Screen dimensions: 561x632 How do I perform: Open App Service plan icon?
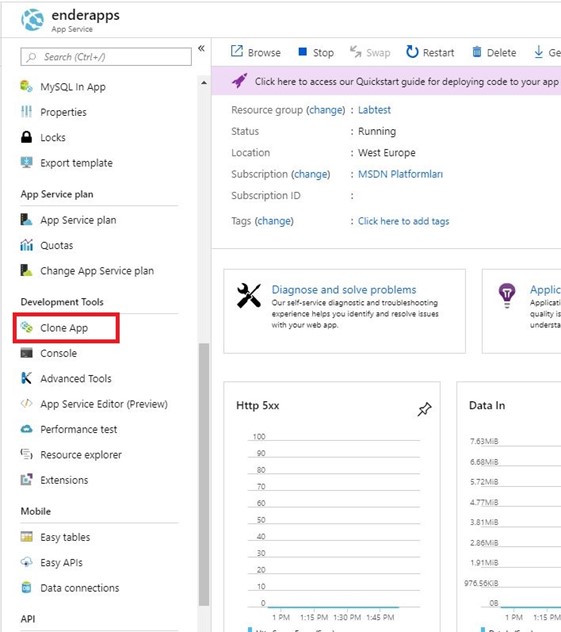click(x=27, y=220)
